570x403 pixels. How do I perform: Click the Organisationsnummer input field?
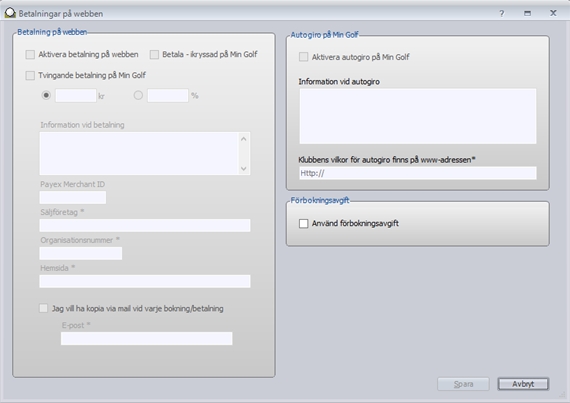point(81,253)
